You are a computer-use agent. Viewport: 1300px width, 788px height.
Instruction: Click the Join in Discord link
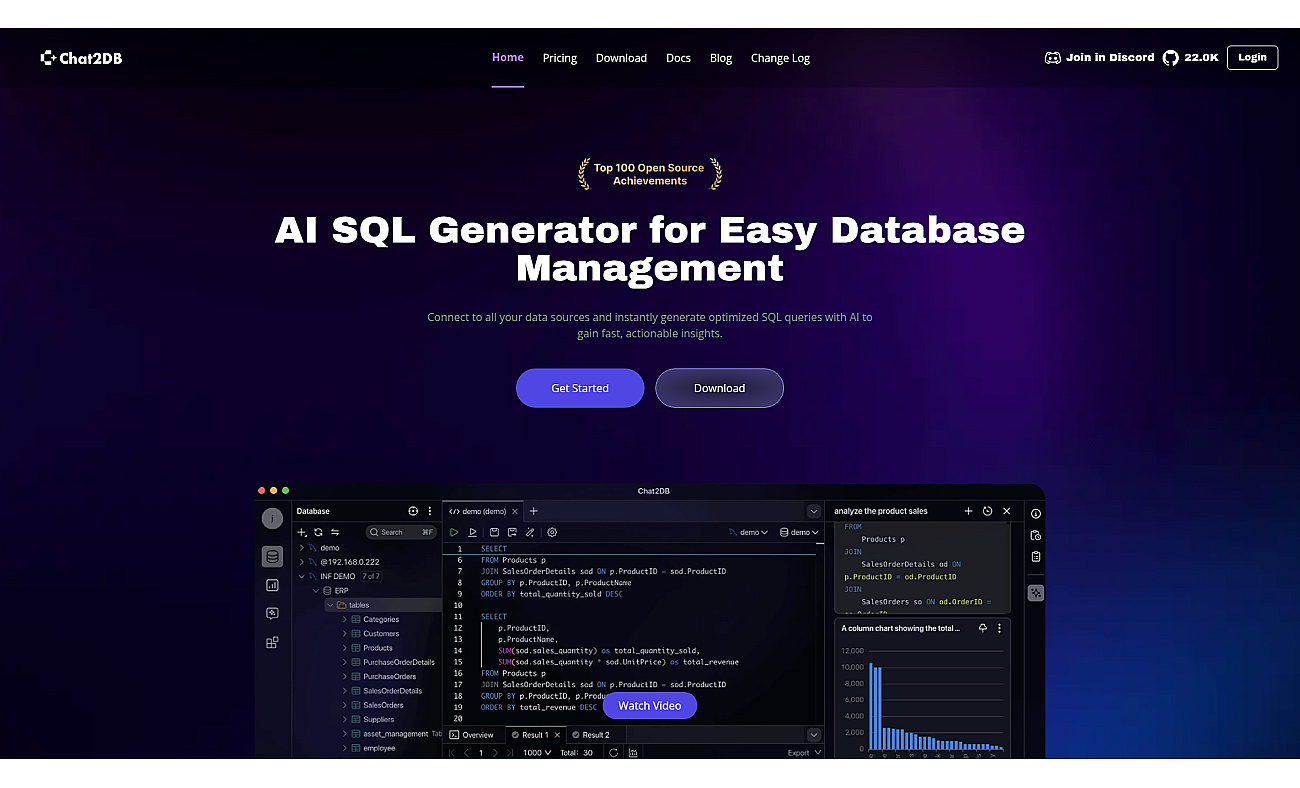pyautogui.click(x=1100, y=58)
